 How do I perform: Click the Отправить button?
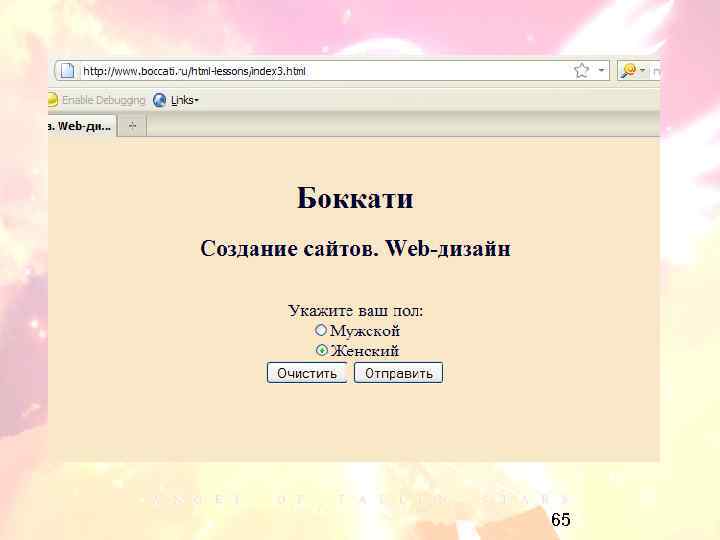399,373
